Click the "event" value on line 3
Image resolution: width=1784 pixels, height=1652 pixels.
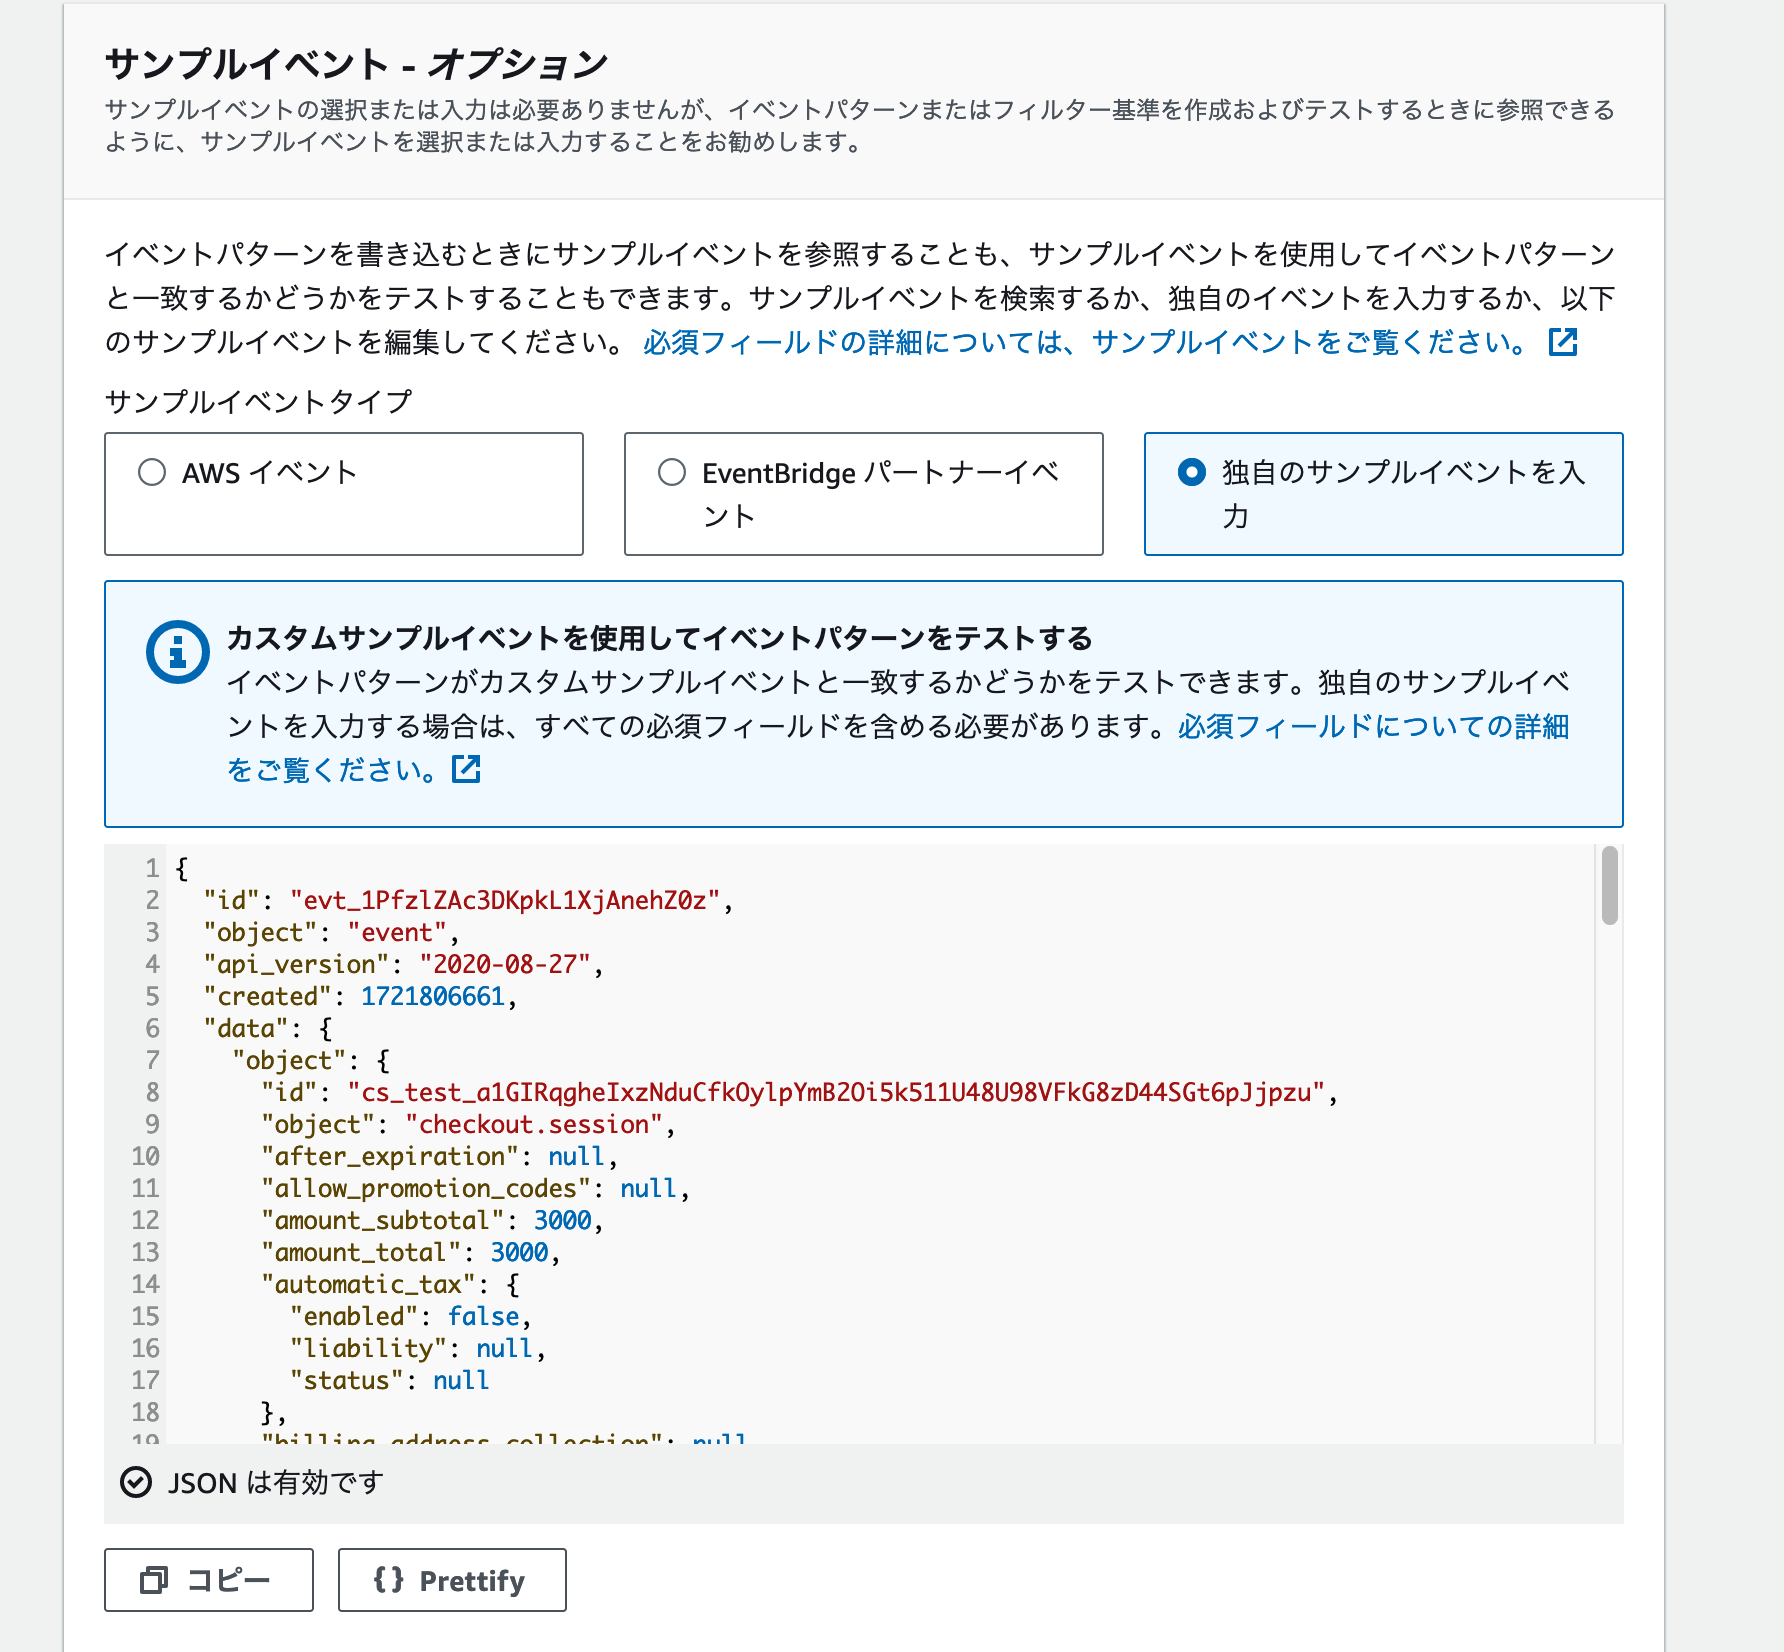coord(397,932)
